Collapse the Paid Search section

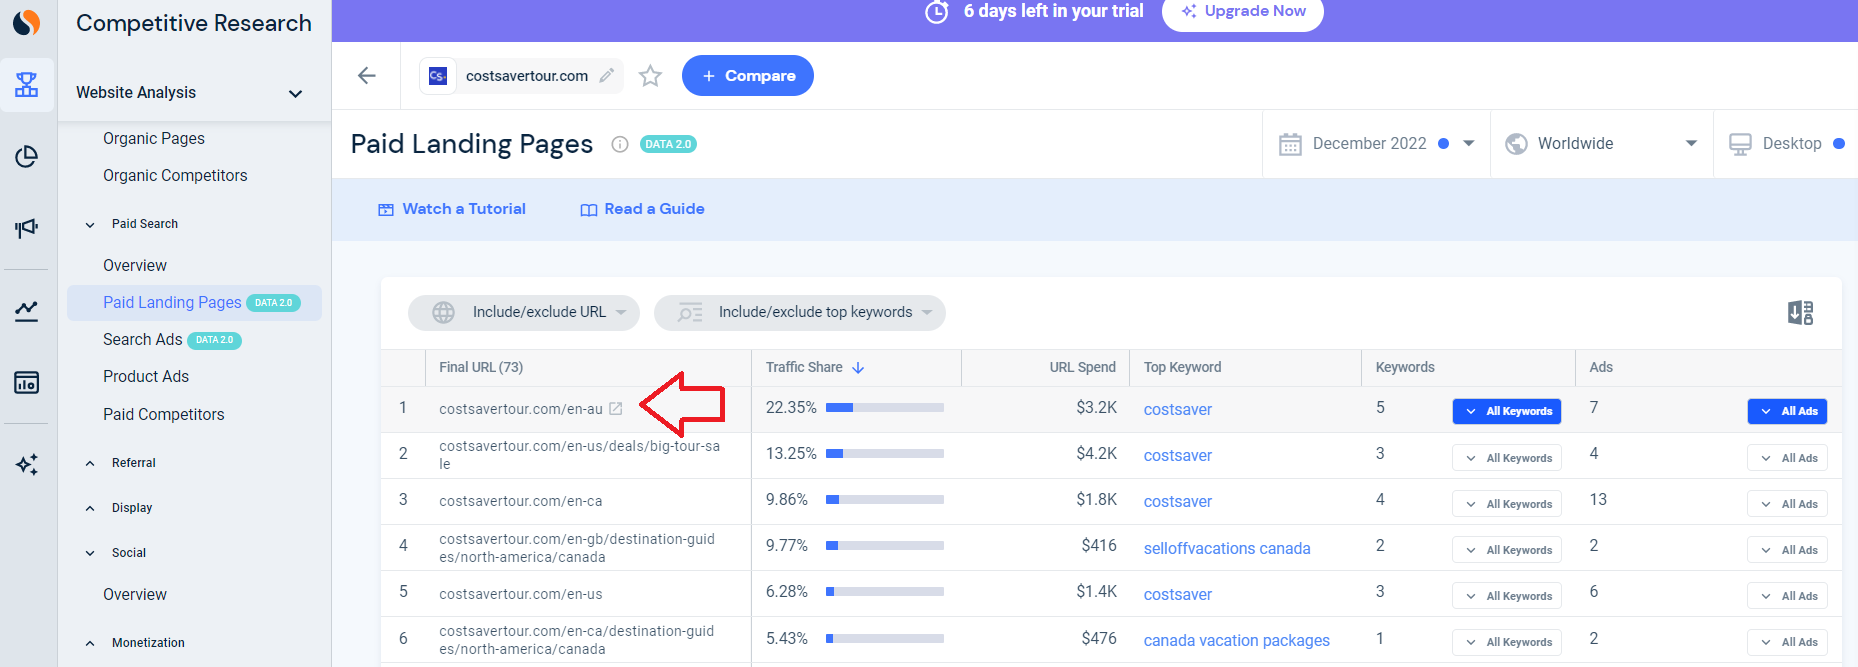tap(90, 225)
